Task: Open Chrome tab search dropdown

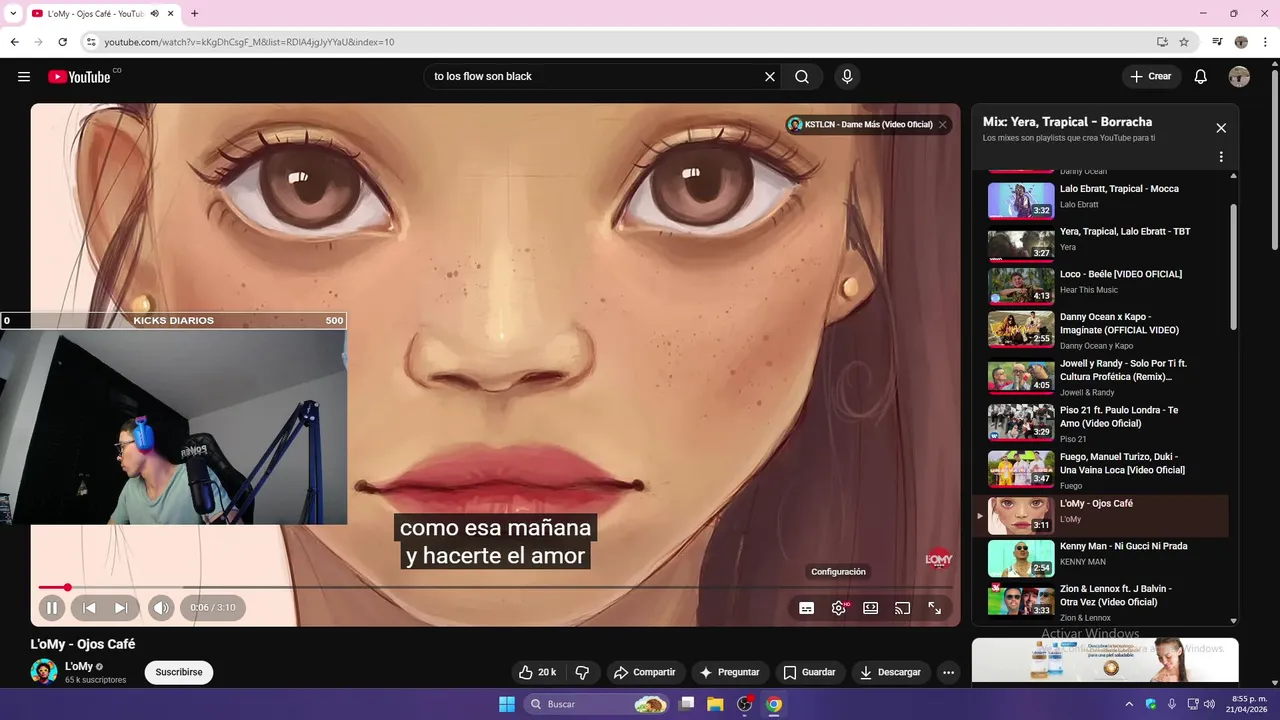Action: [12, 13]
